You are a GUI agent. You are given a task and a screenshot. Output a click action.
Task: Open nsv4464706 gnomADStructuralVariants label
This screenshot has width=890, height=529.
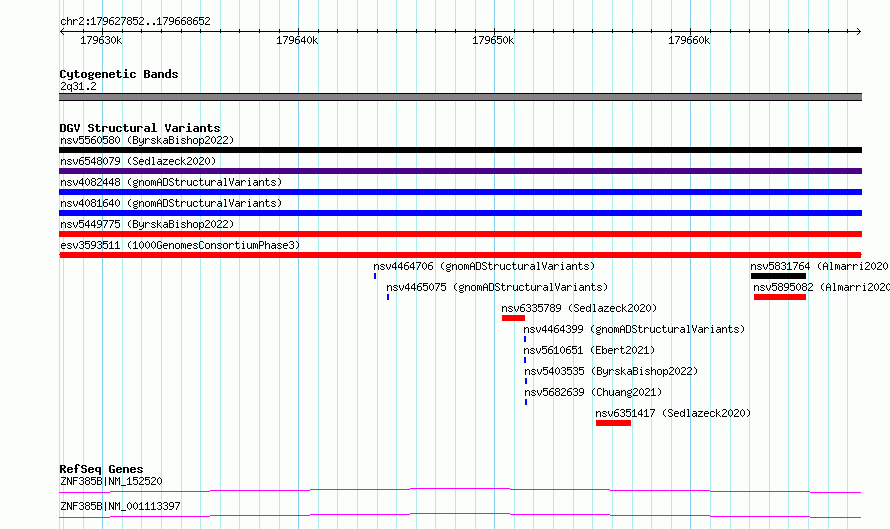point(484,266)
